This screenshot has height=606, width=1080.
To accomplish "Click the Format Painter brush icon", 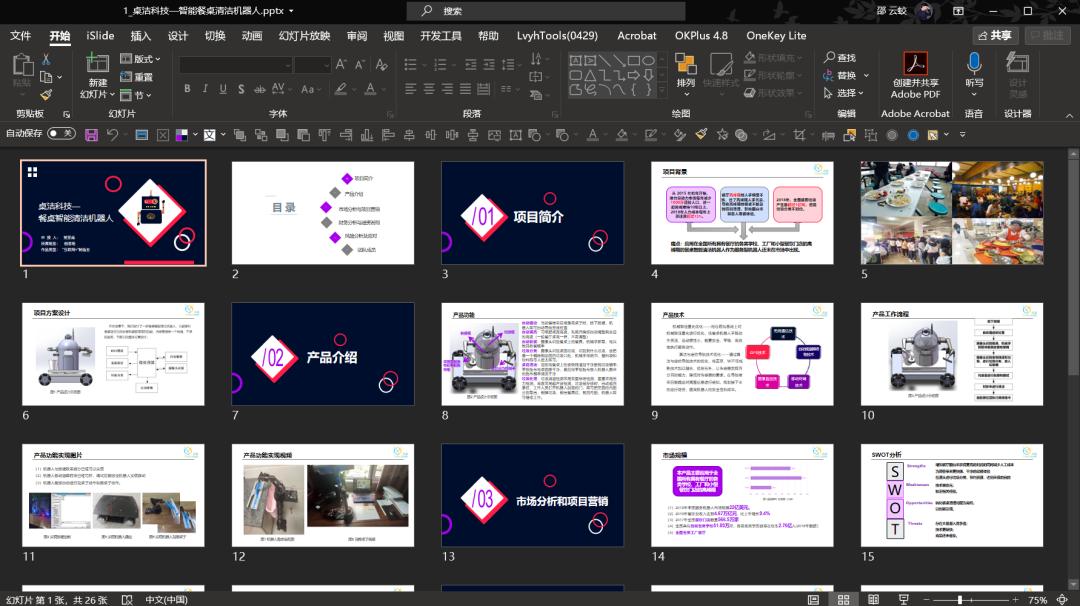I will pos(46,94).
